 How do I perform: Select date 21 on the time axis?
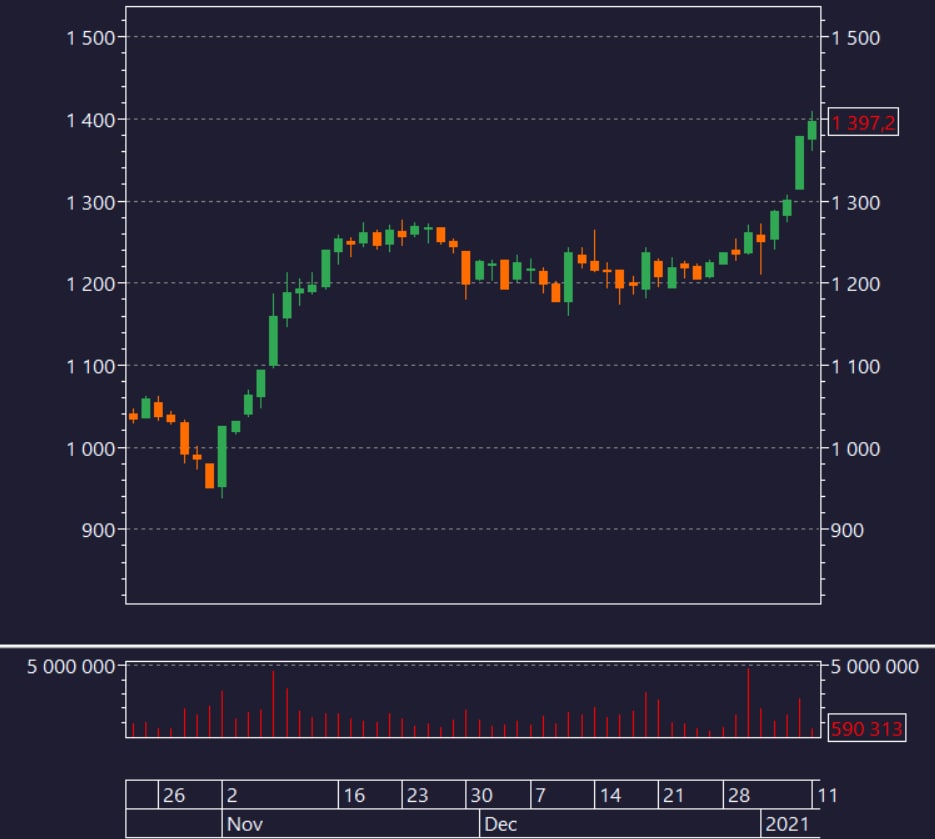click(673, 795)
